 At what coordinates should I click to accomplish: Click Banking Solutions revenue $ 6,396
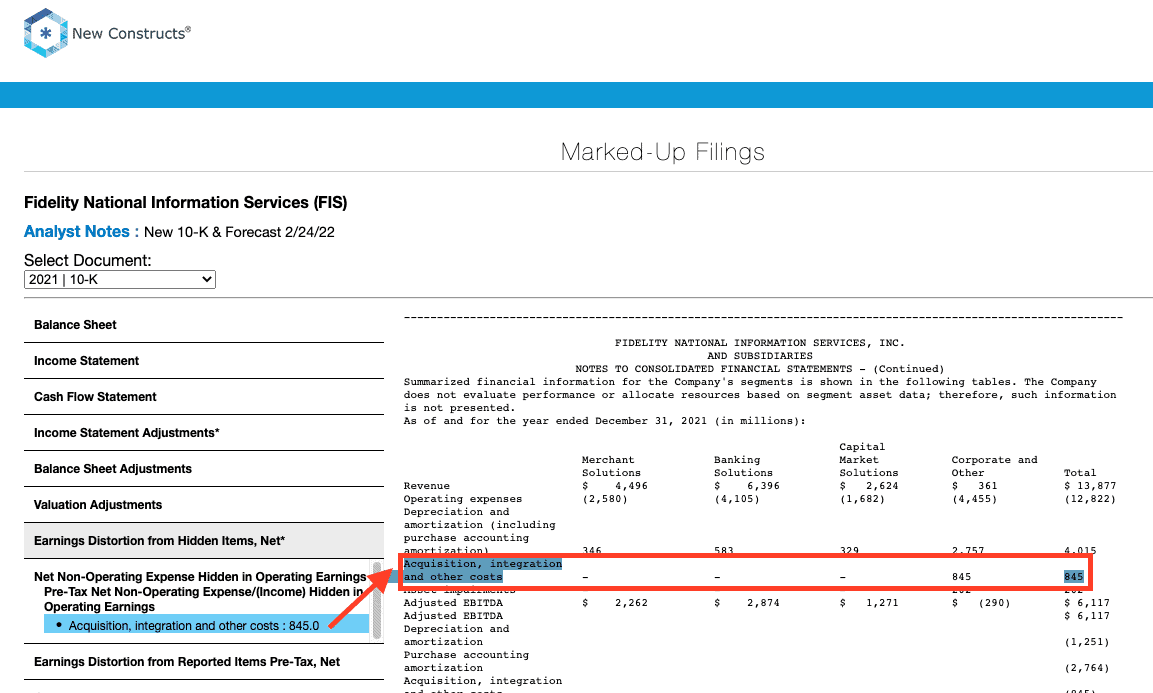(x=746, y=486)
